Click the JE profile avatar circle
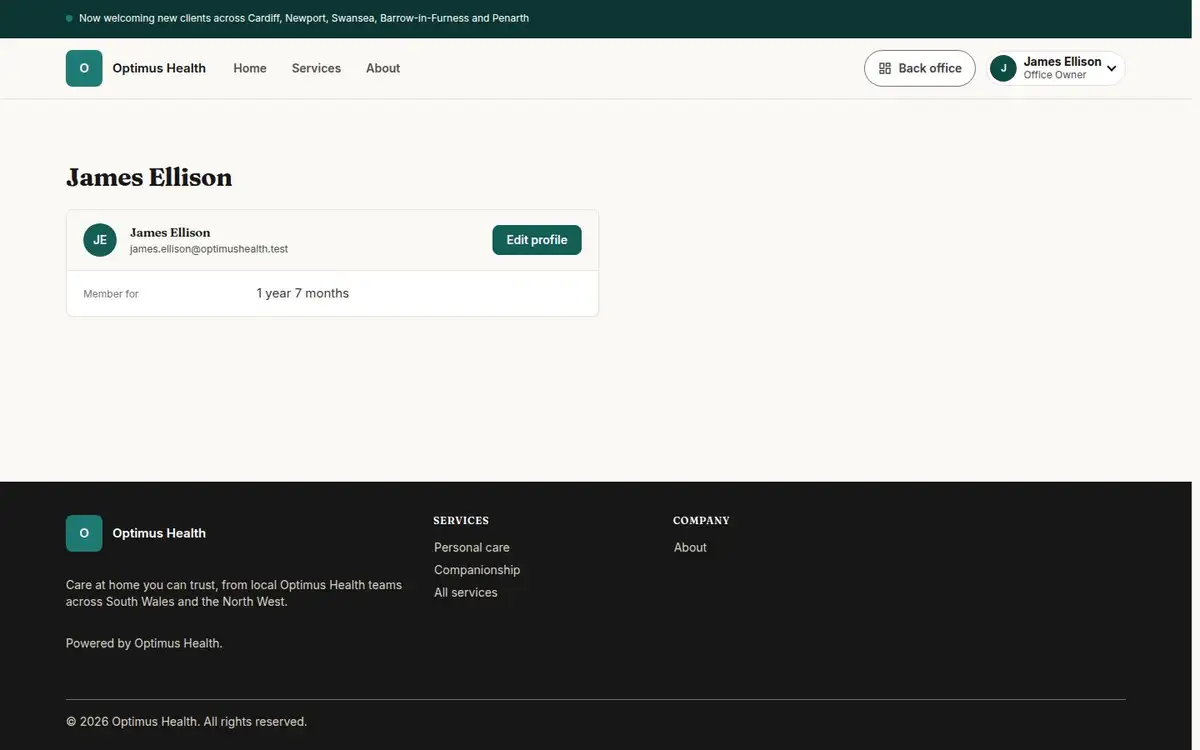This screenshot has width=1200, height=750. pyautogui.click(x=100, y=240)
